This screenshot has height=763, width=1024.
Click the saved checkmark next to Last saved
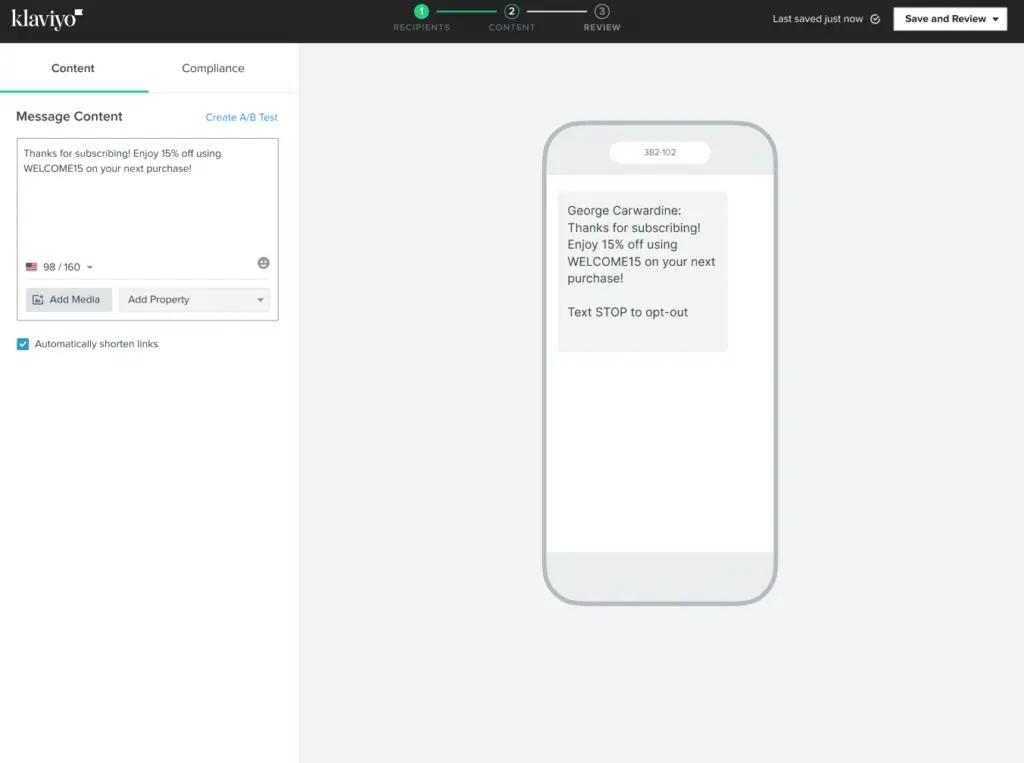point(874,18)
